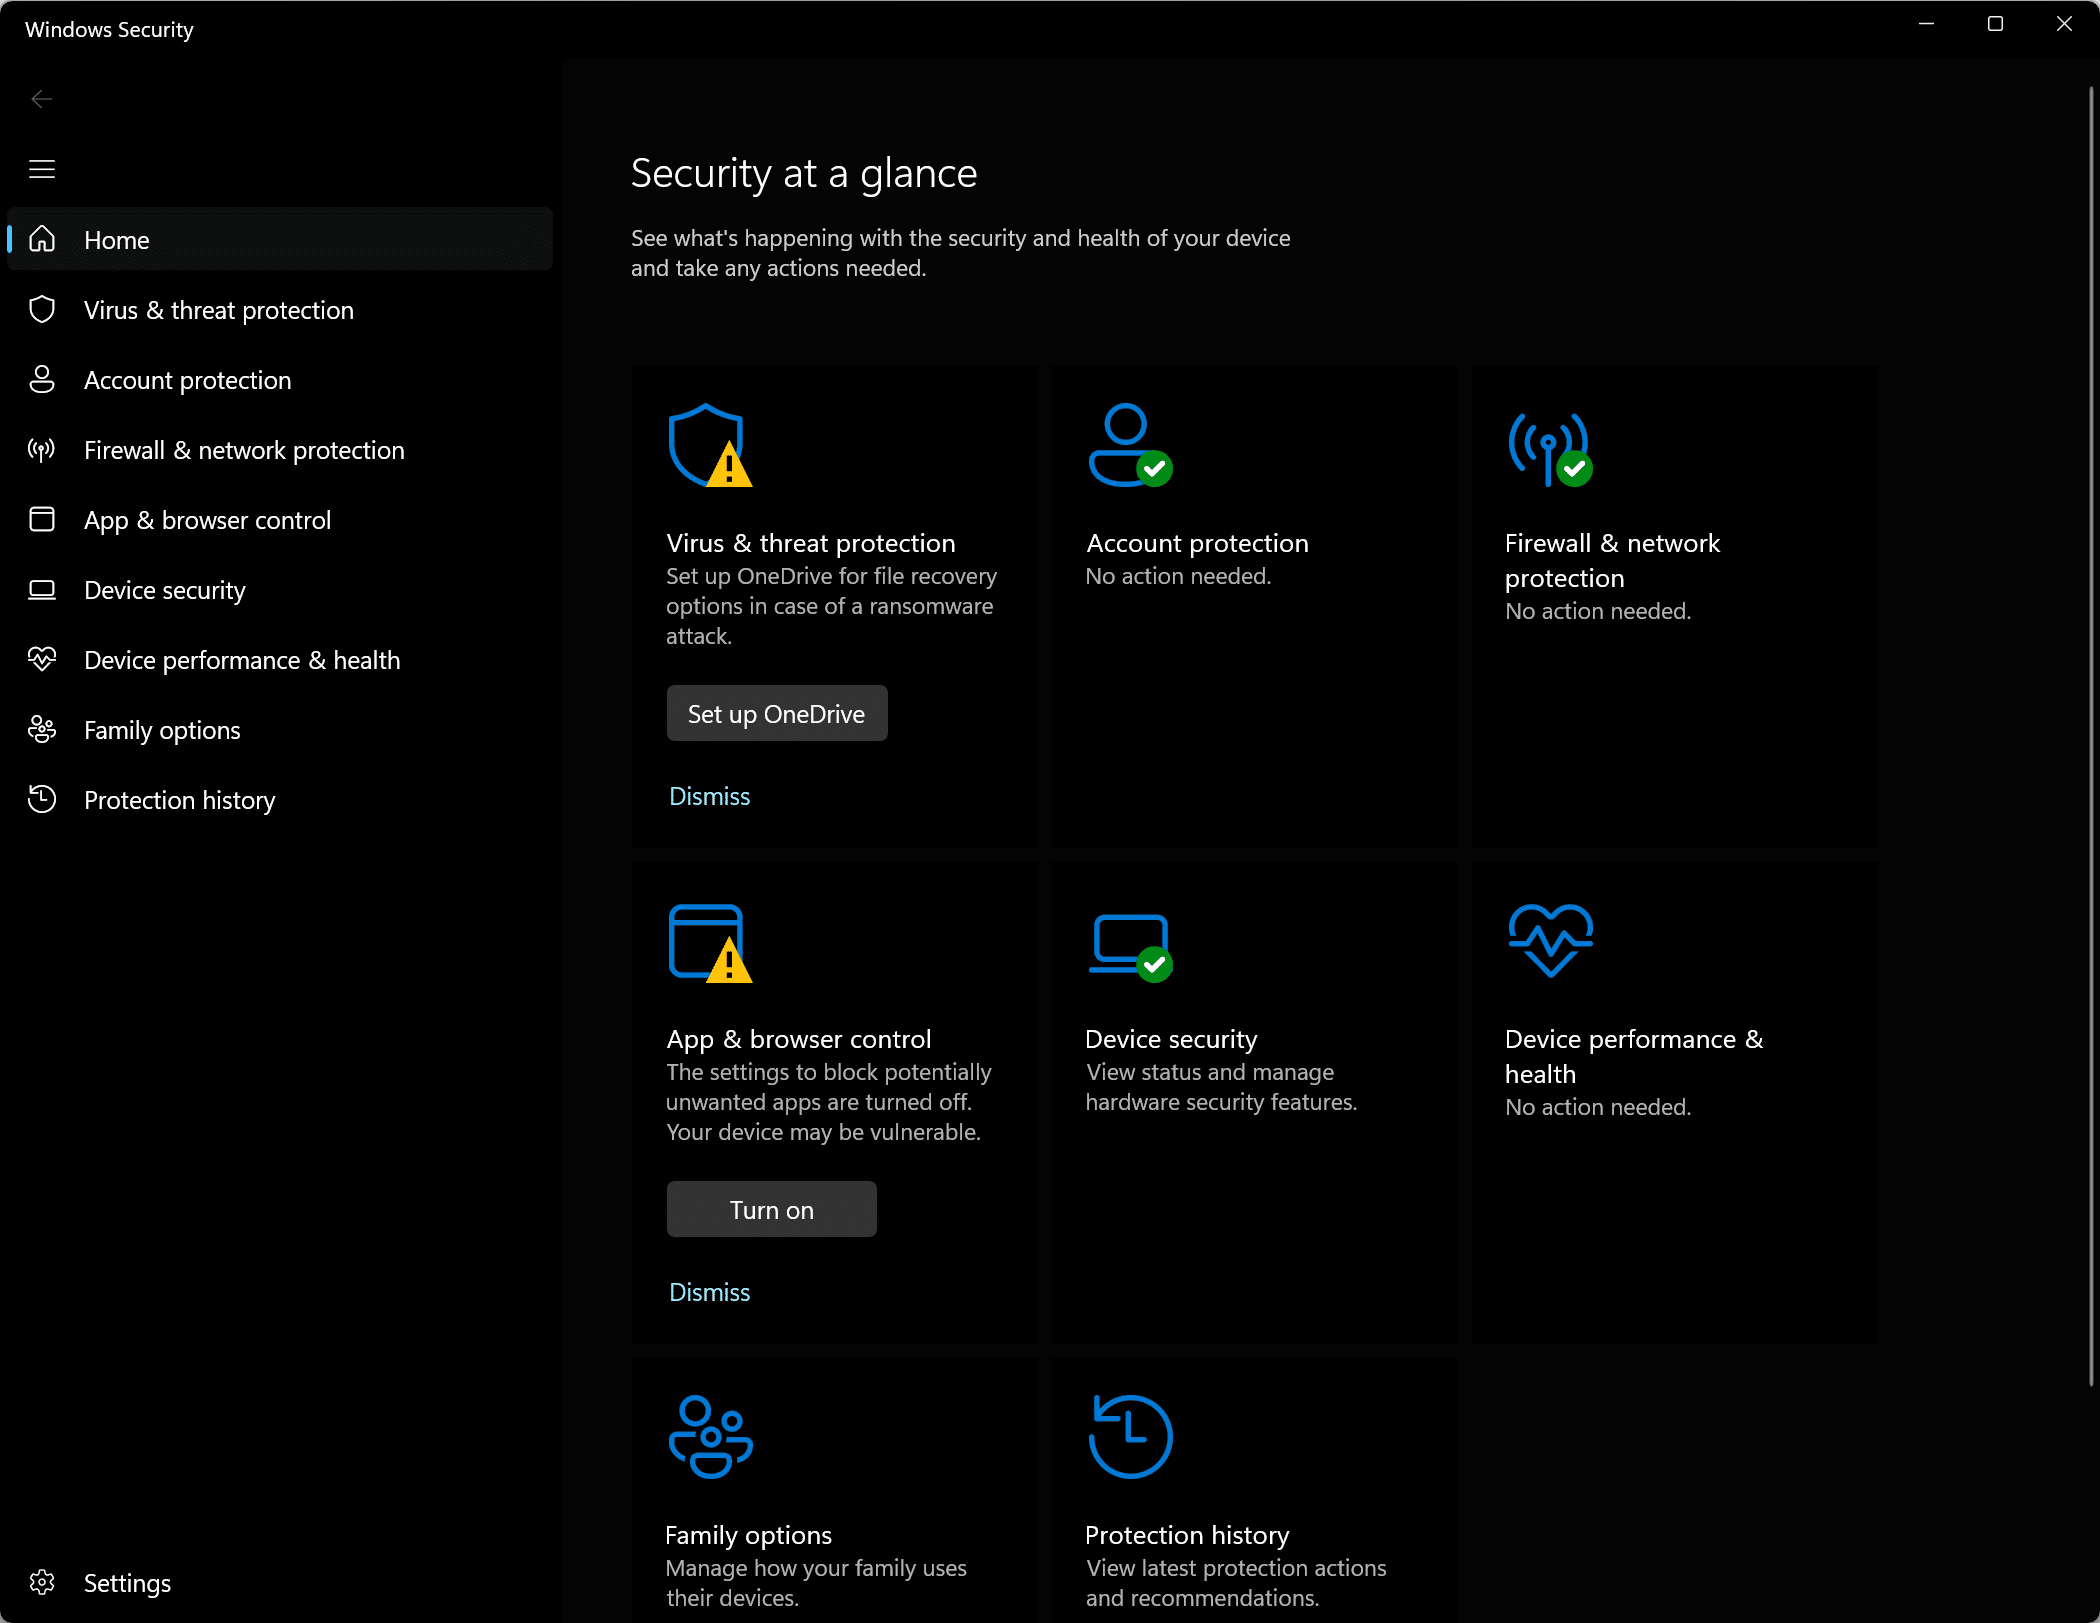Viewport: 2100px width, 1623px height.
Task: Click the laptop icon for Device security in sidebar
Action: coord(42,589)
